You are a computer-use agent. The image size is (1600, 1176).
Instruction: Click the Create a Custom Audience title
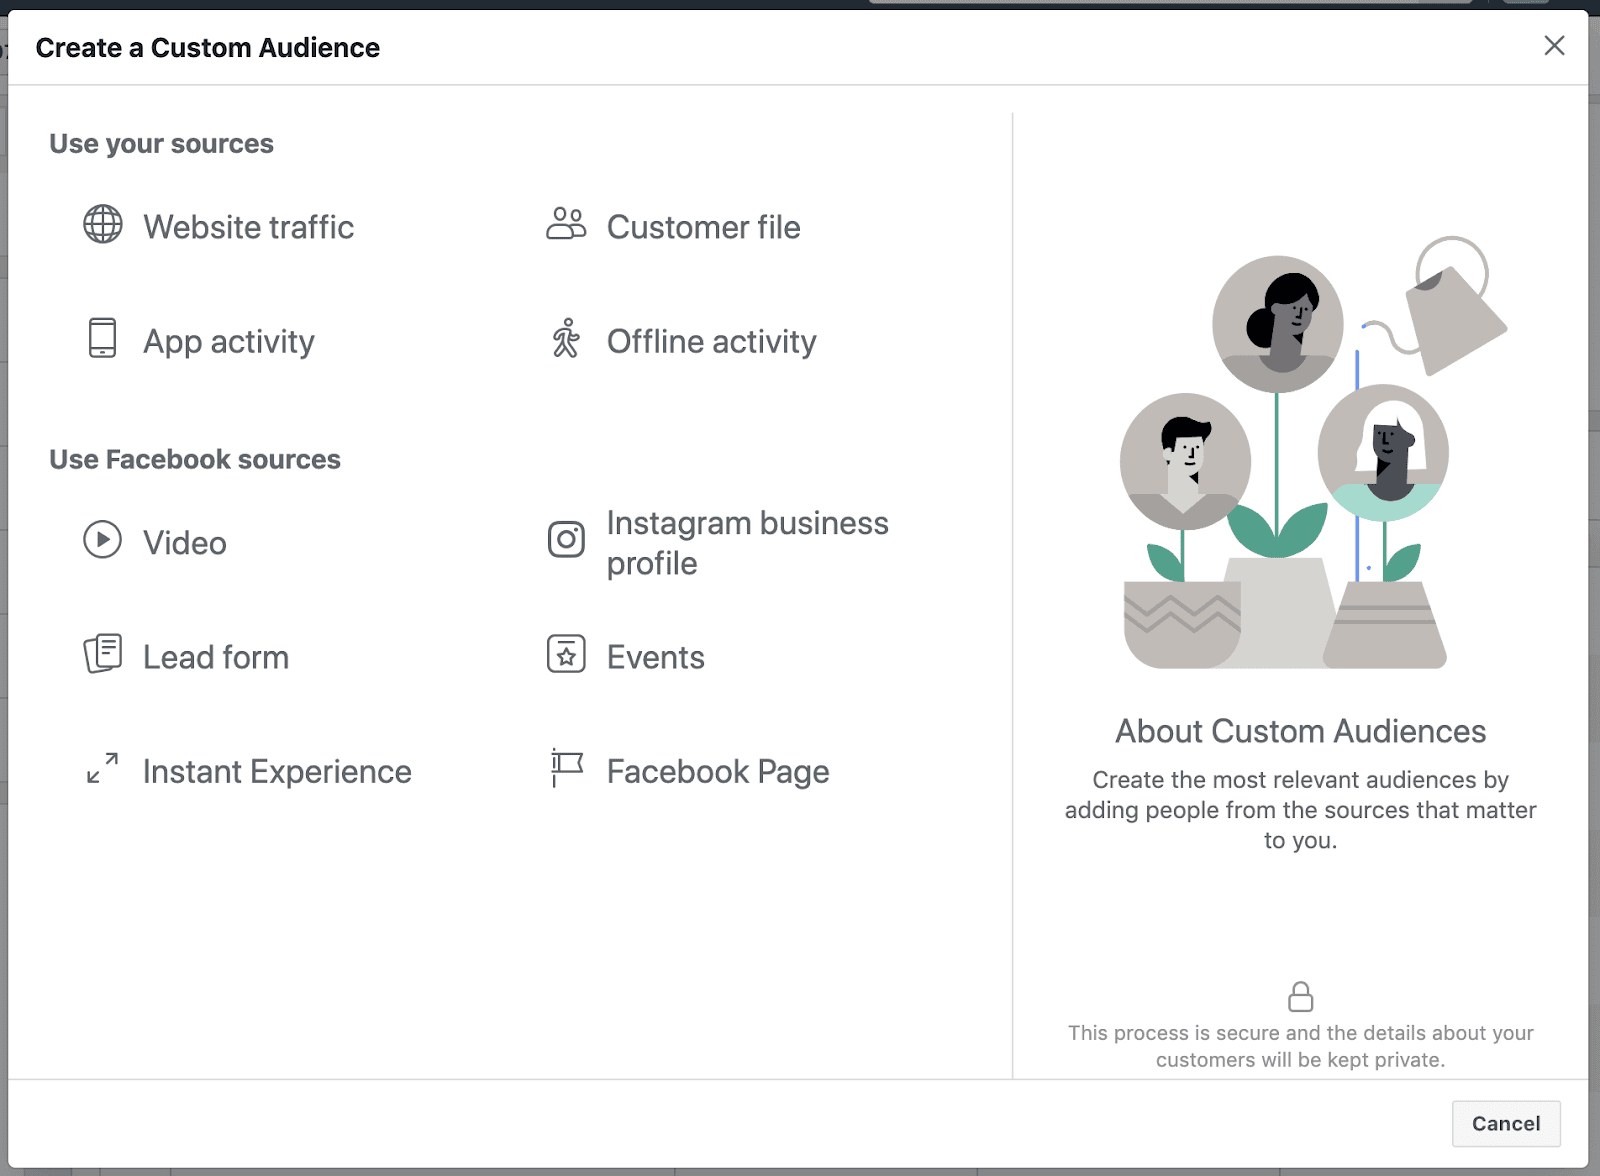207,48
